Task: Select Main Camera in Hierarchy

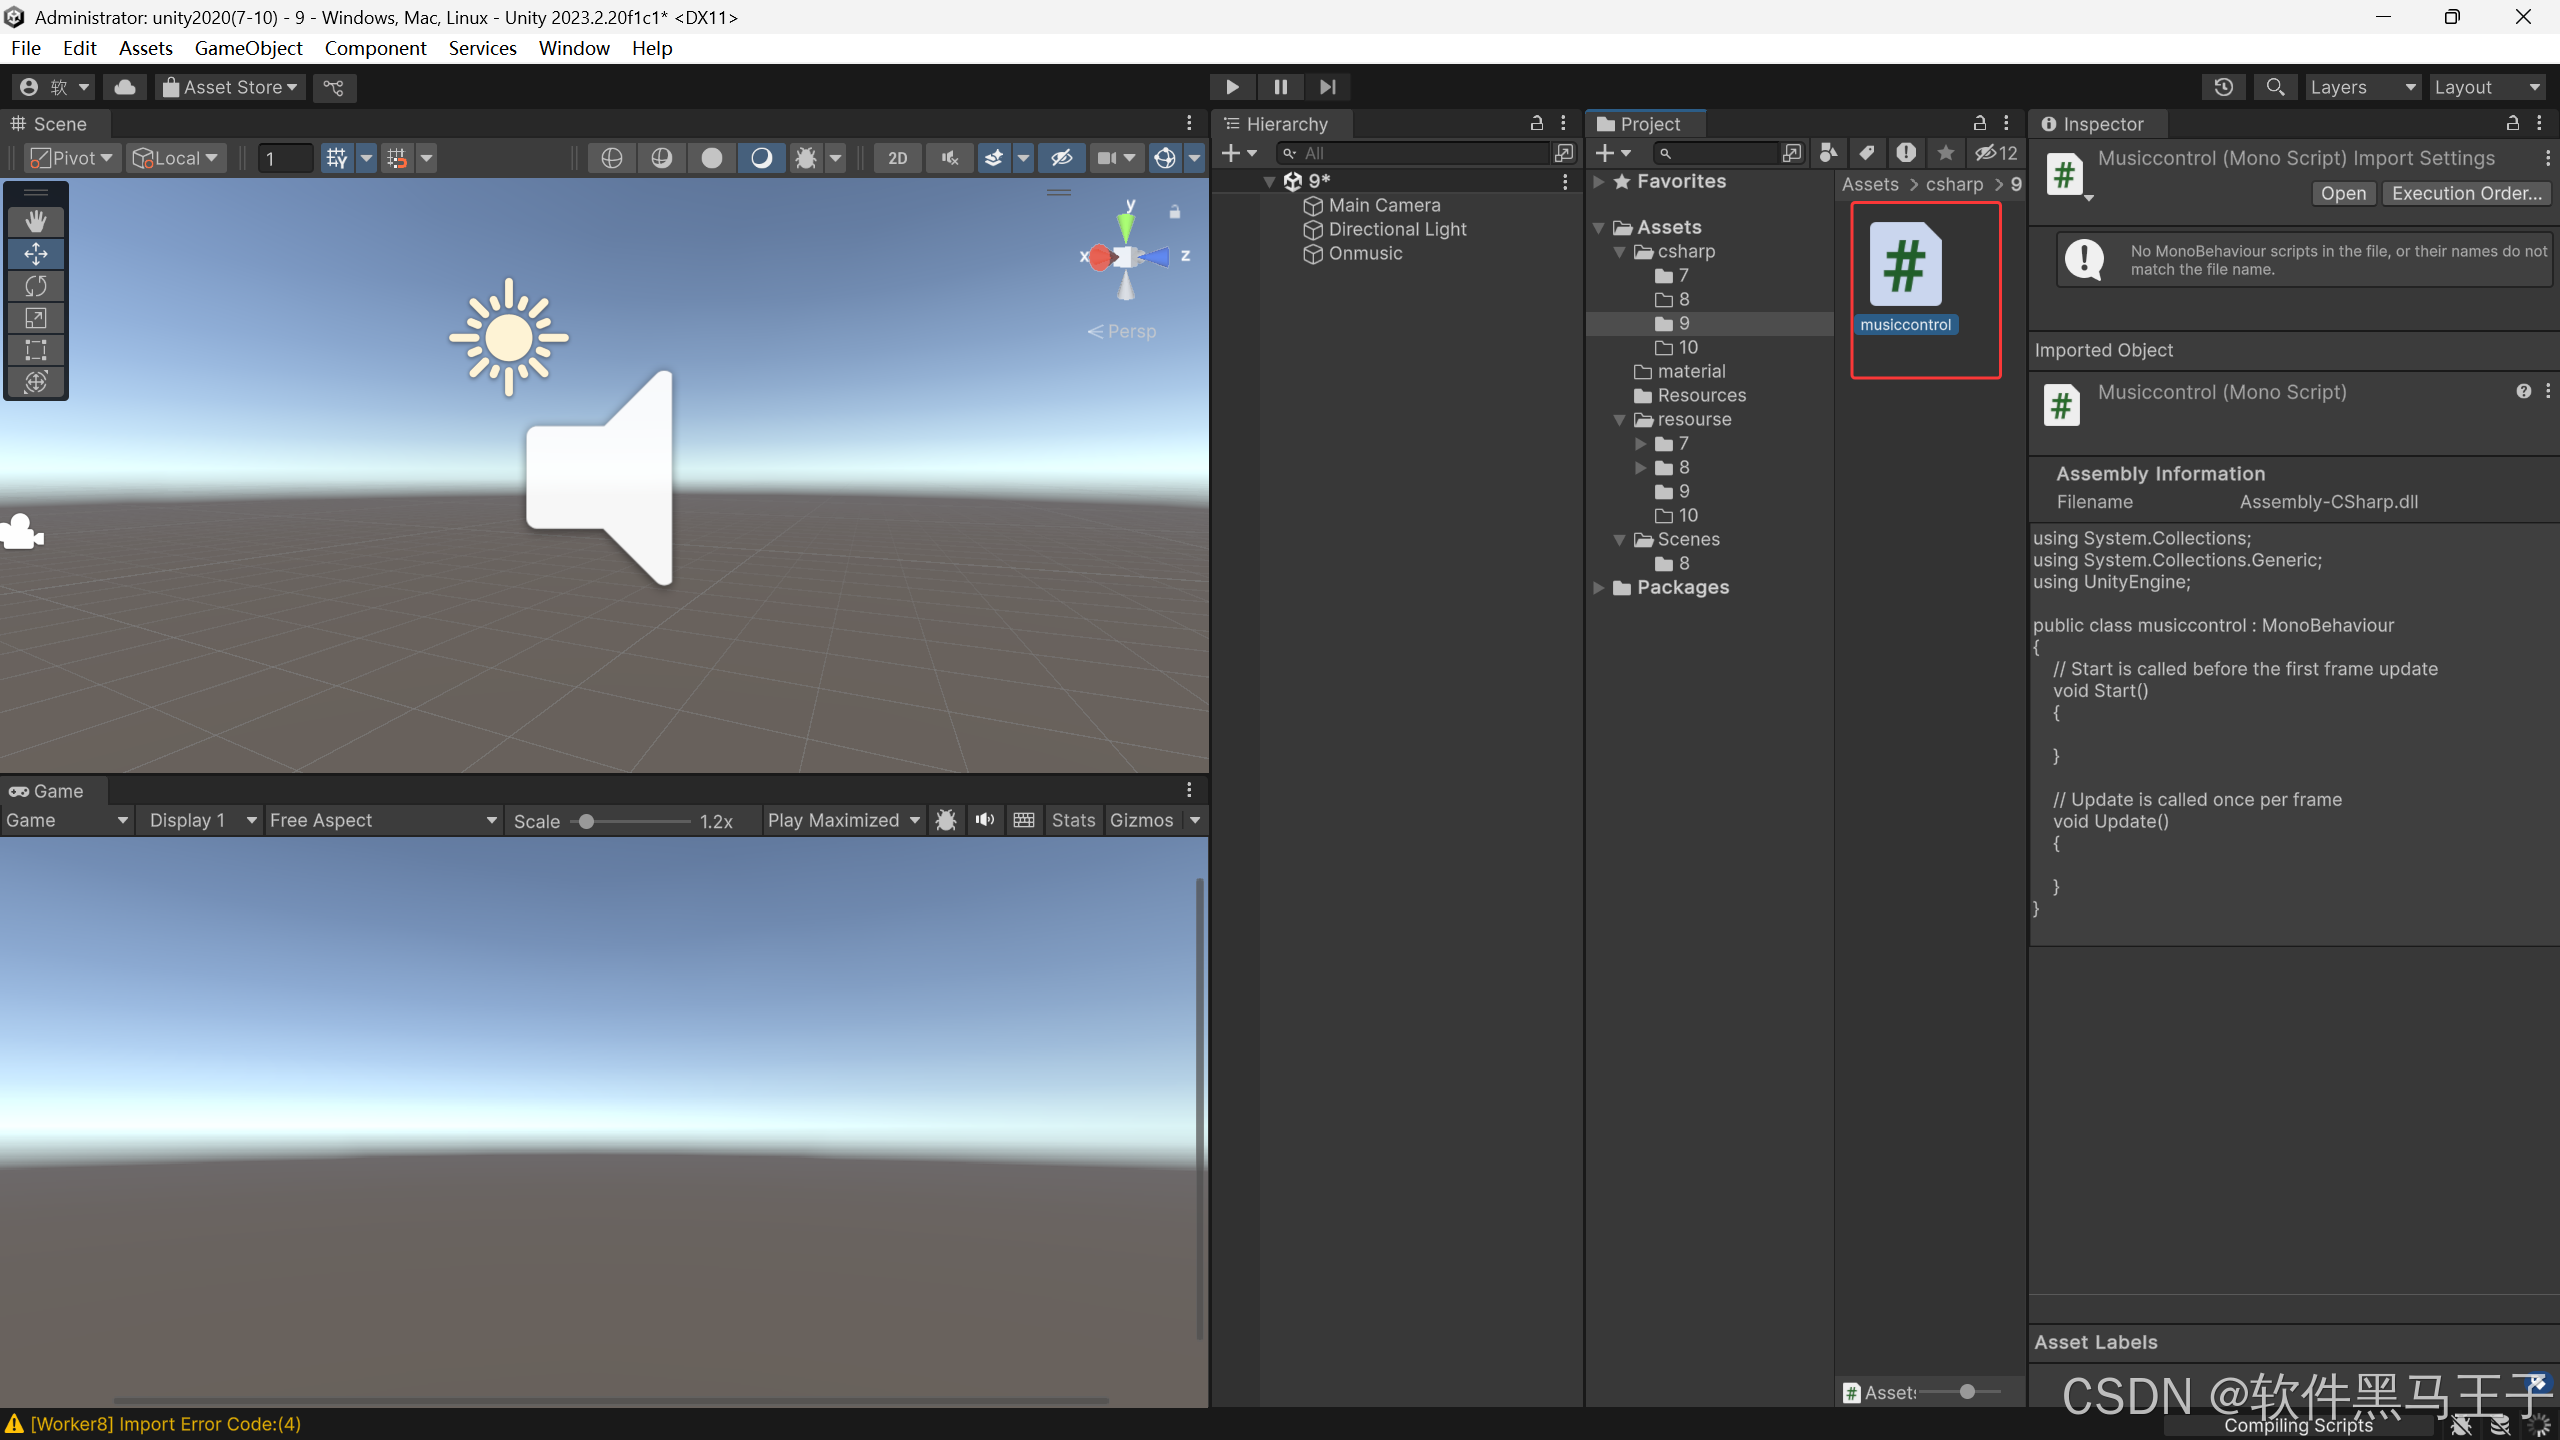Action: pyautogui.click(x=1384, y=205)
